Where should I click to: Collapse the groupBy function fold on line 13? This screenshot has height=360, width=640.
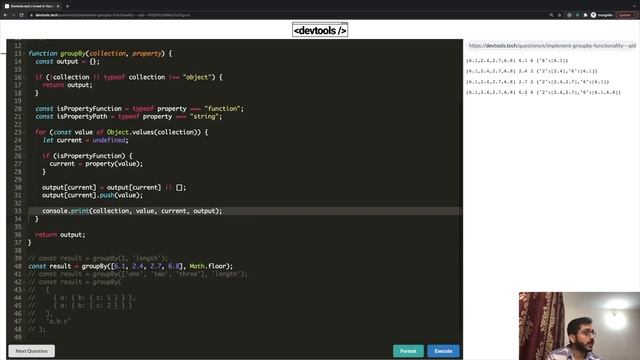point(24,53)
